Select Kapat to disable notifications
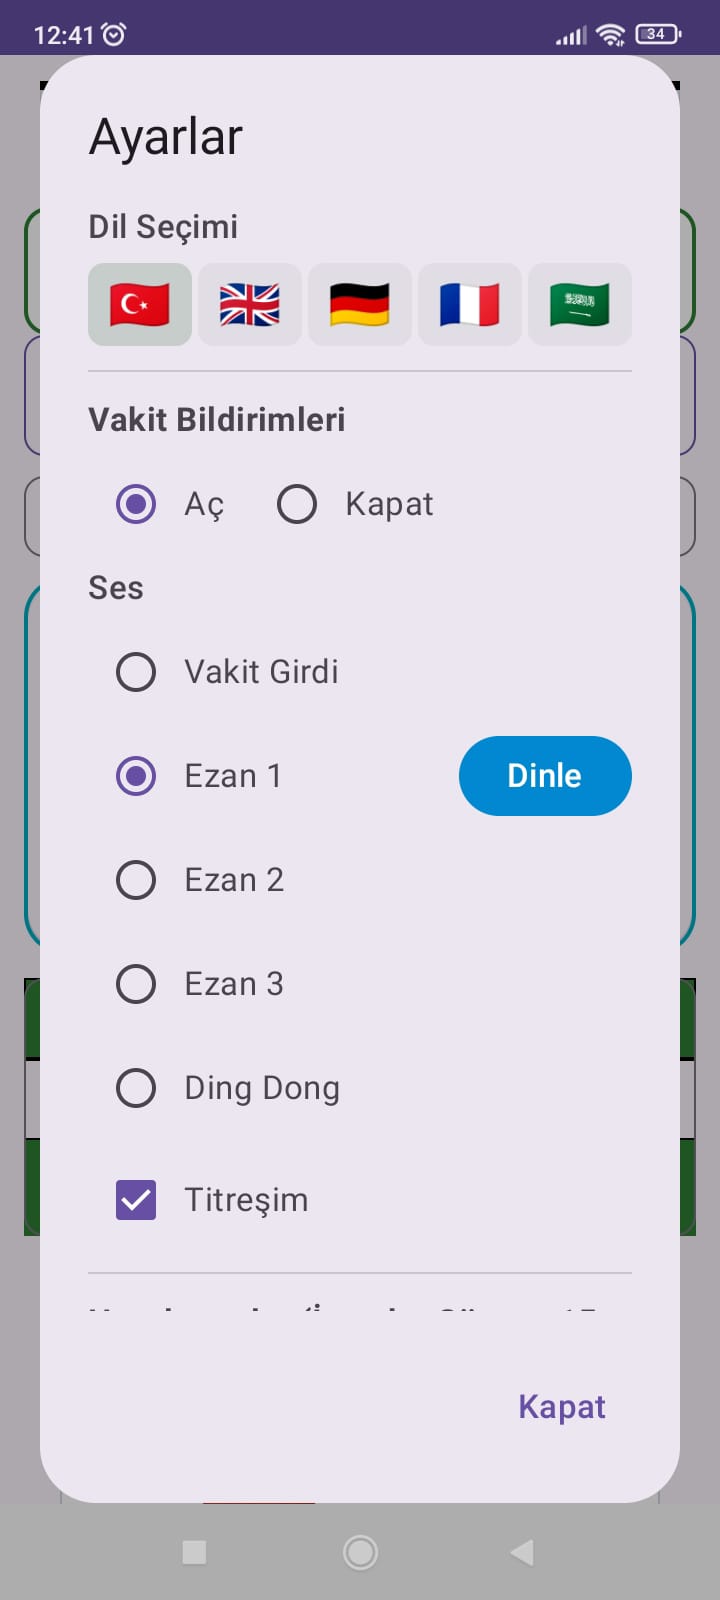This screenshot has height=1600, width=720. click(x=296, y=504)
